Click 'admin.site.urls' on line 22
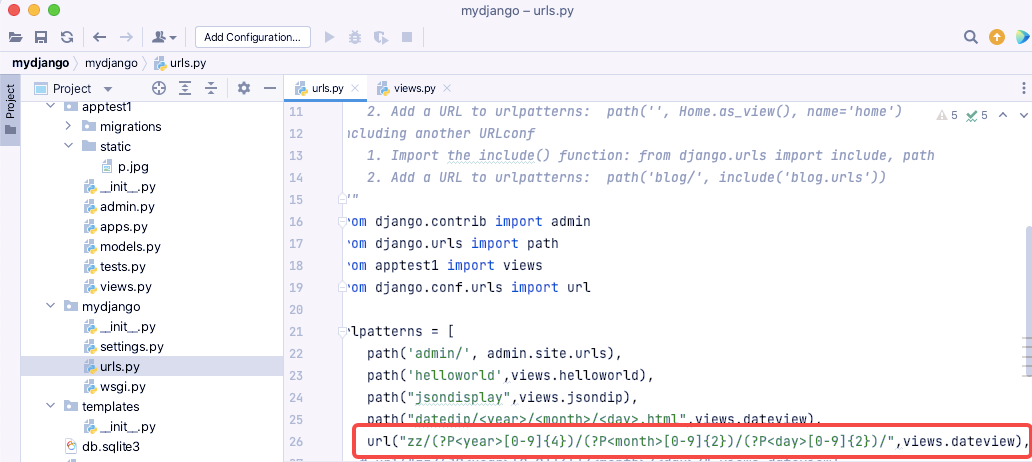 pyautogui.click(x=546, y=353)
